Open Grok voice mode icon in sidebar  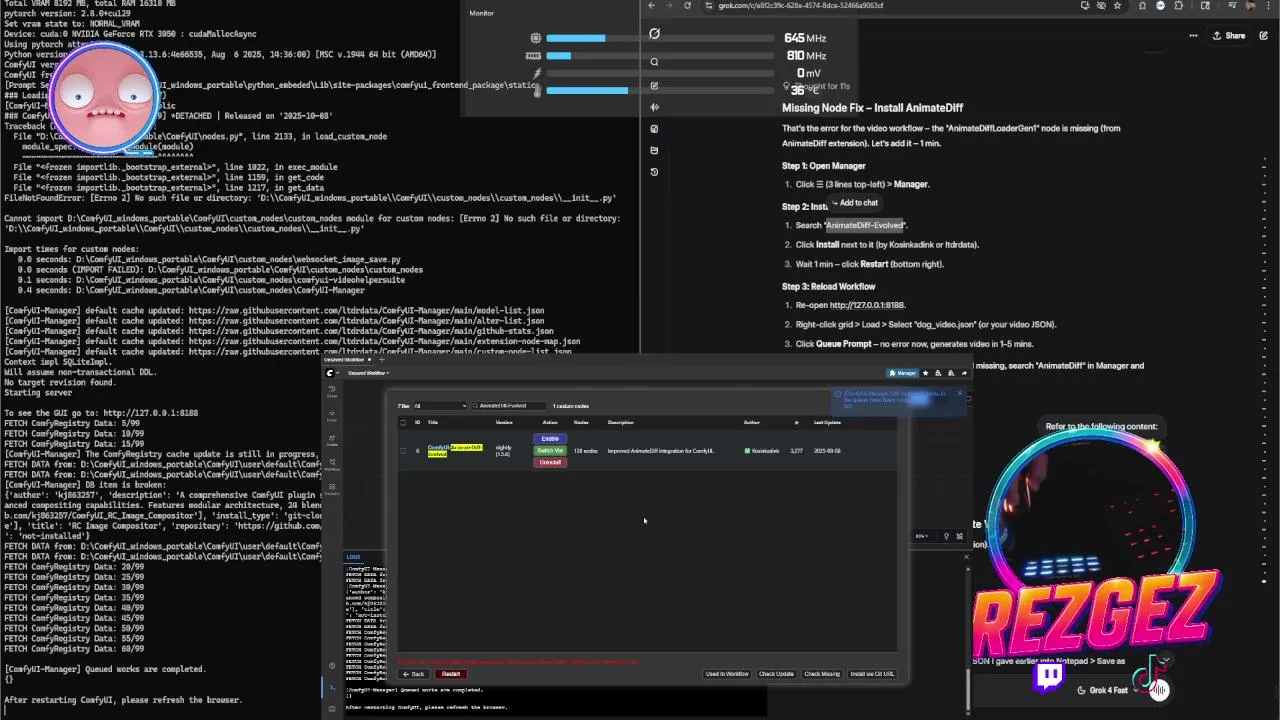click(654, 107)
